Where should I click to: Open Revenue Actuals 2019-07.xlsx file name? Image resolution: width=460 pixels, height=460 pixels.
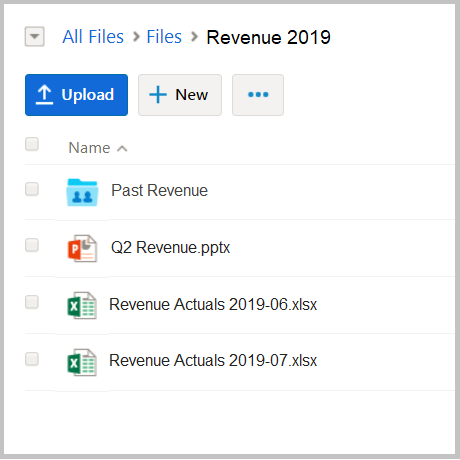(x=213, y=361)
